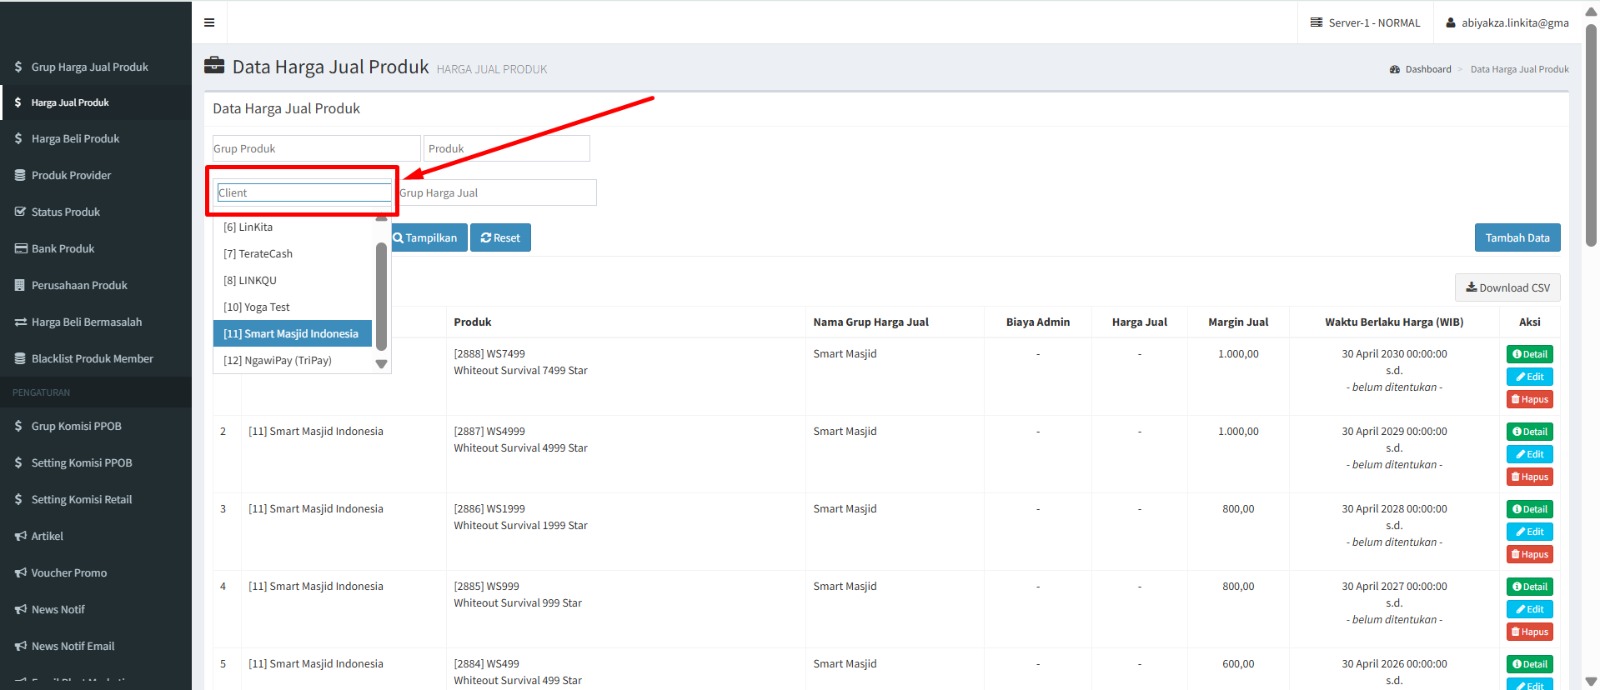Select the Grup Produk dropdown field

pyautogui.click(x=315, y=149)
